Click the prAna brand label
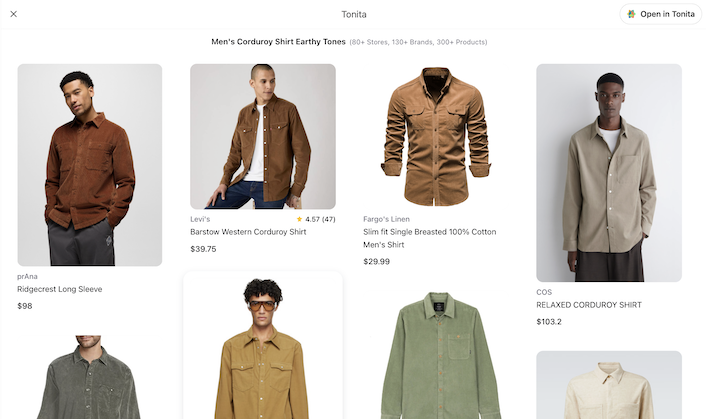 (29, 276)
